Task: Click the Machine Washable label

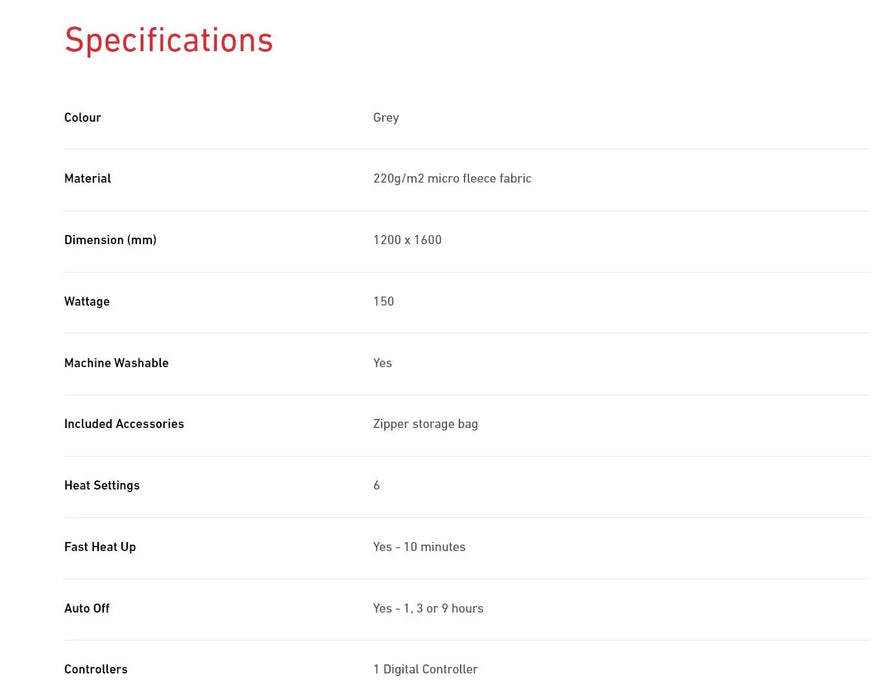Action: (x=116, y=363)
